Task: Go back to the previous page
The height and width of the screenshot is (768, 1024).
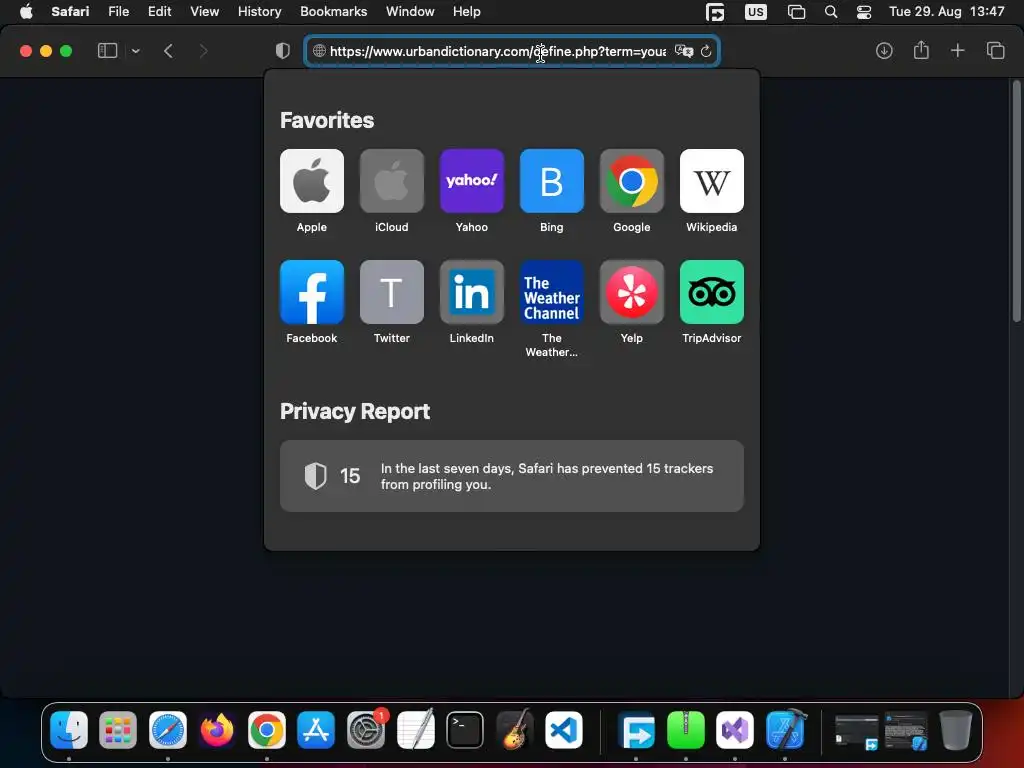Action: point(168,51)
